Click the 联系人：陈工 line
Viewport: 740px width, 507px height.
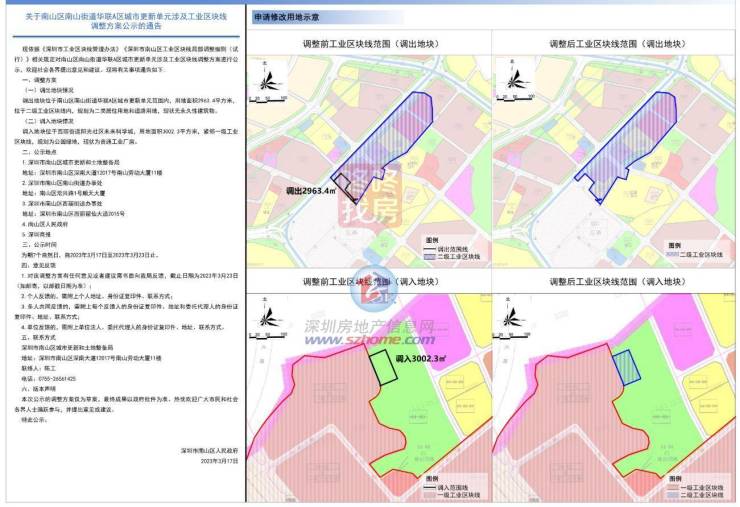tap(39, 368)
